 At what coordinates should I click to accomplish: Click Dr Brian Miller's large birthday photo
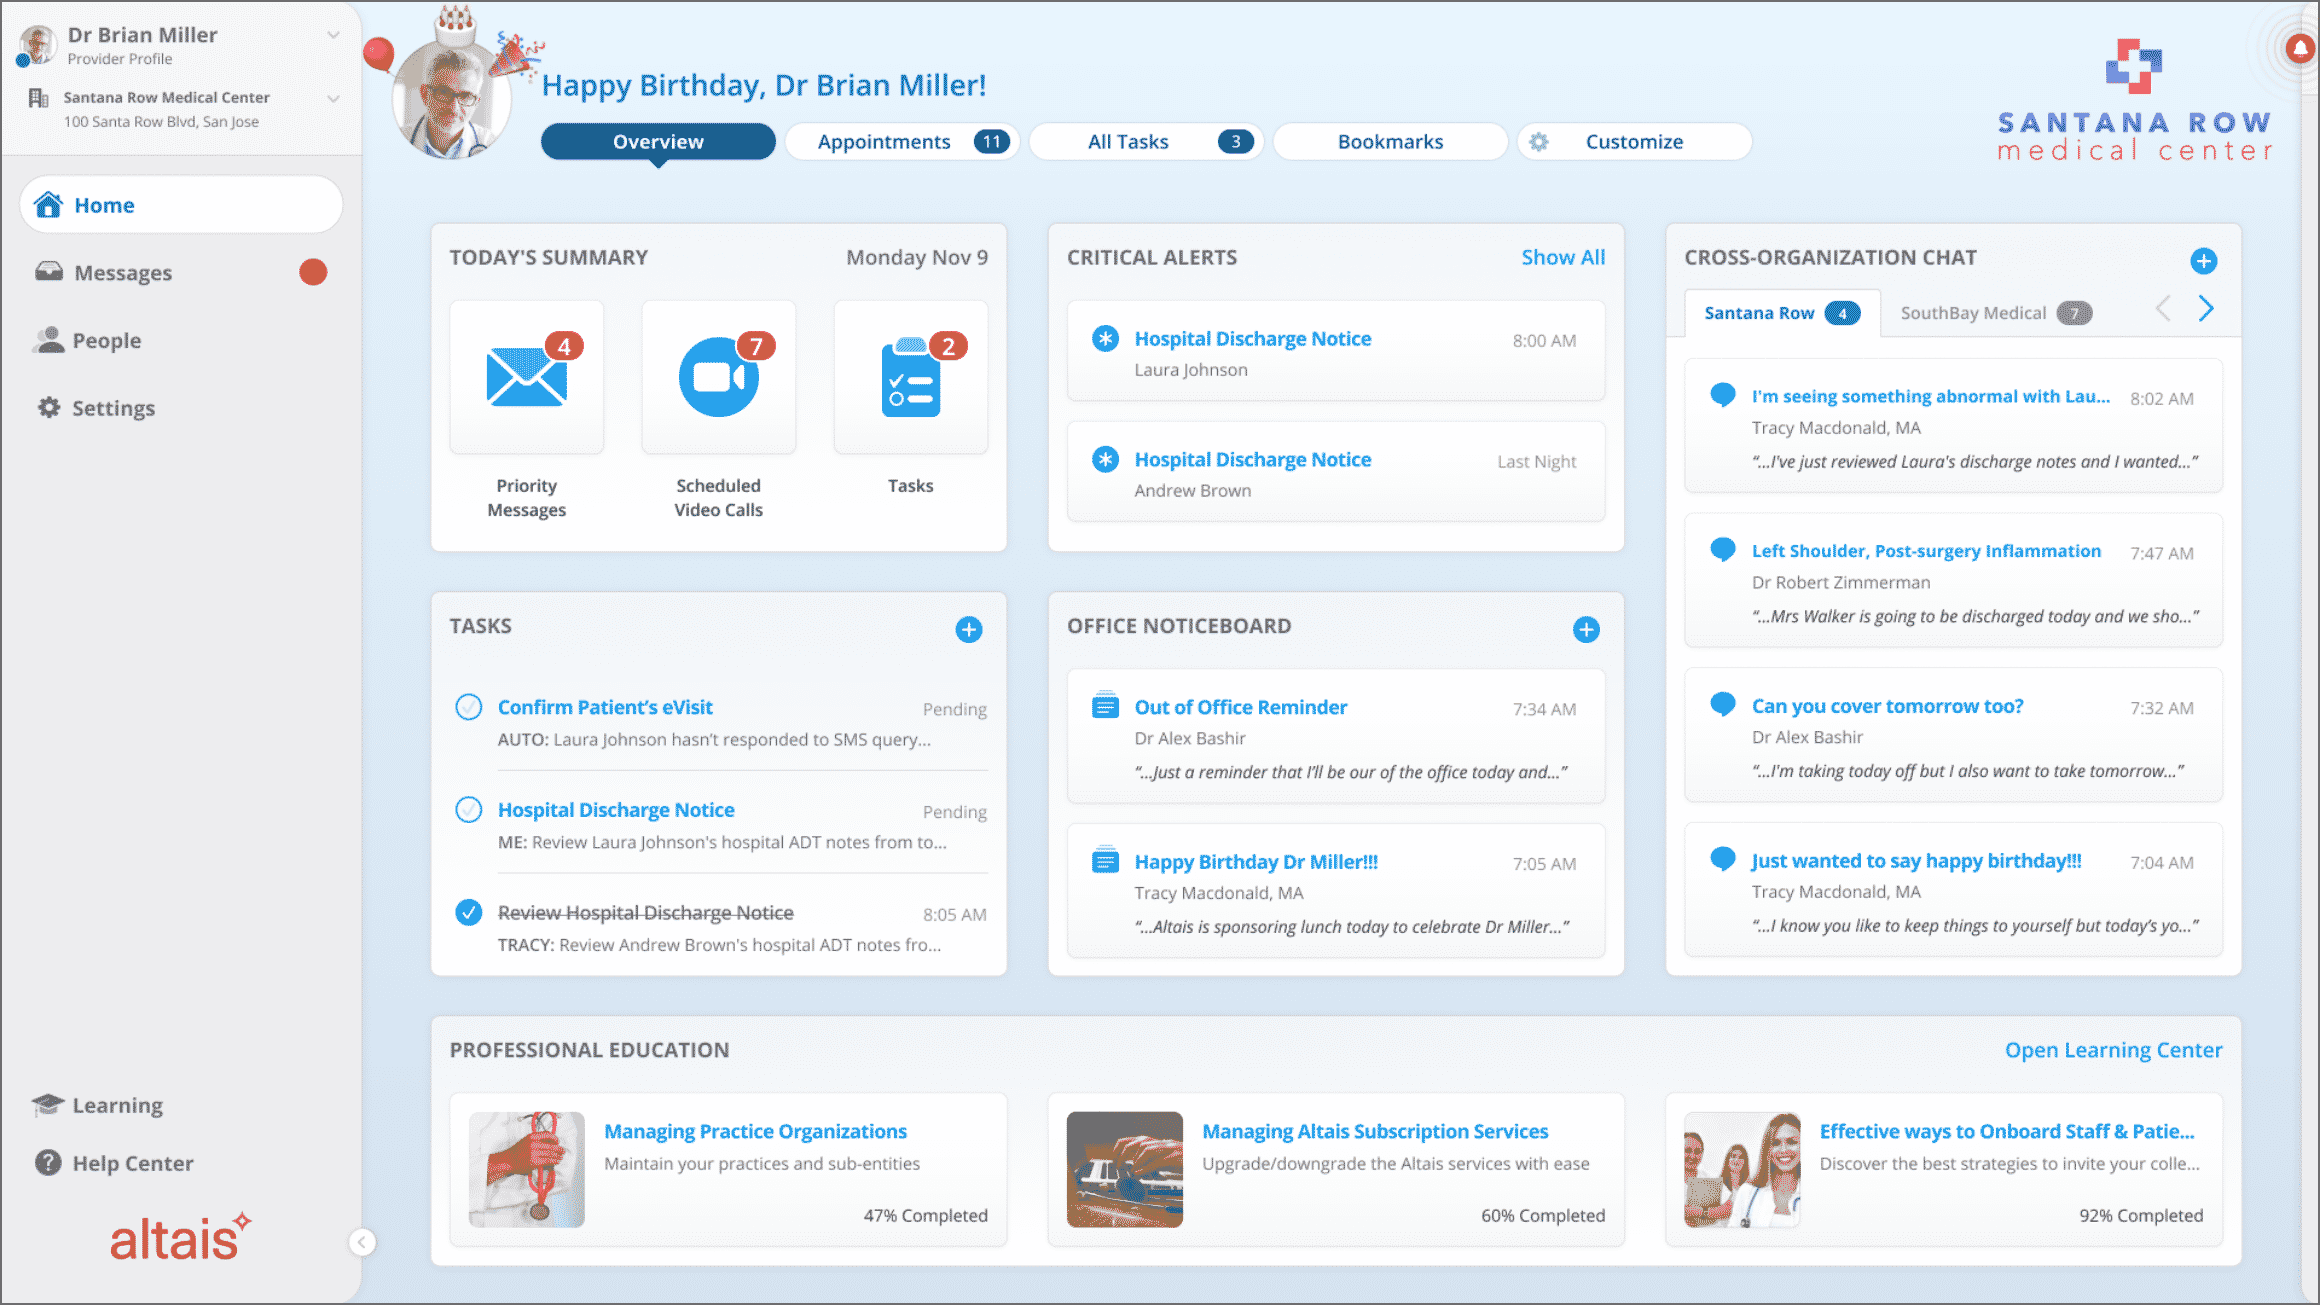(452, 98)
